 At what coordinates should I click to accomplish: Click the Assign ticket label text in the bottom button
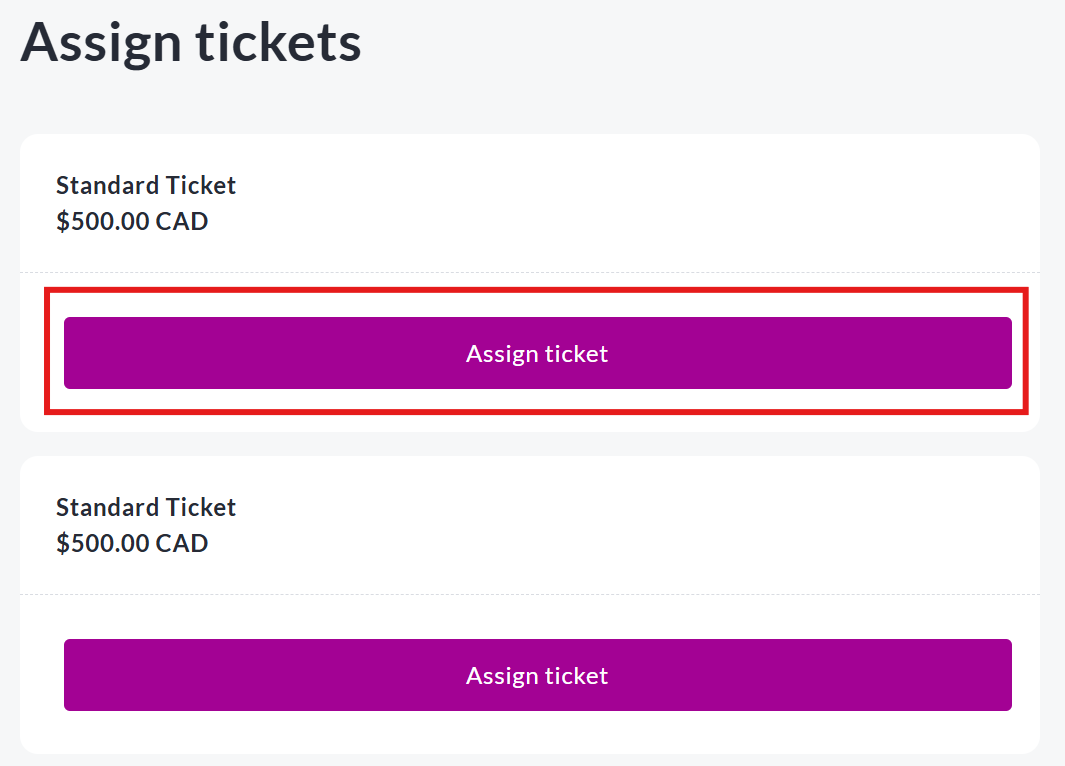tap(537, 675)
